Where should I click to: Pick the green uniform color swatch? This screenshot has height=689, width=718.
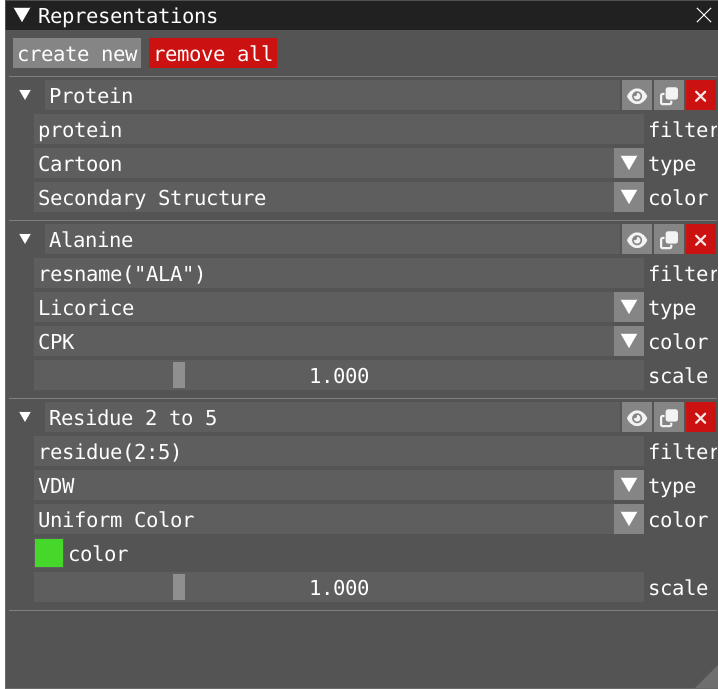[x=49, y=553]
